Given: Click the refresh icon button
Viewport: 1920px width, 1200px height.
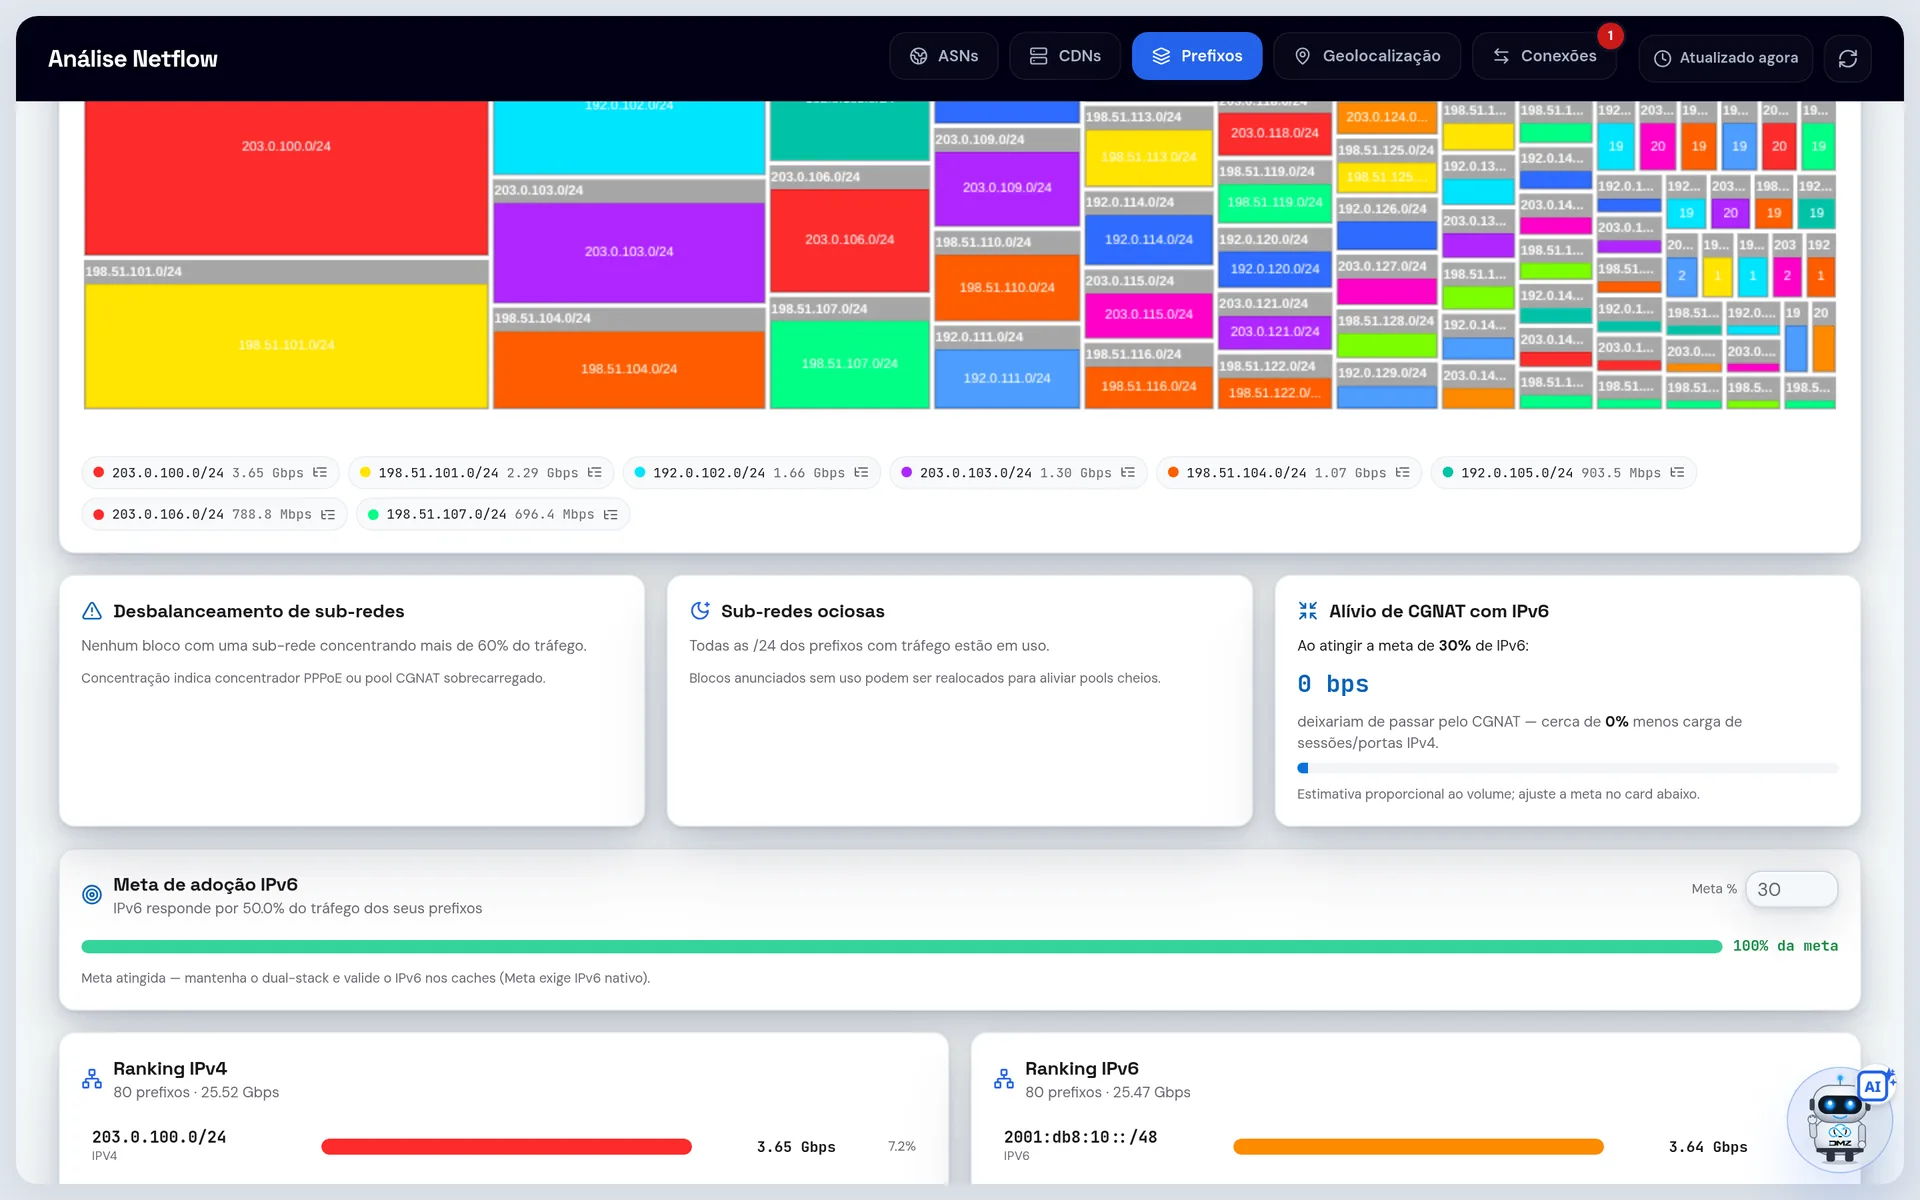Looking at the screenshot, I should (1847, 58).
